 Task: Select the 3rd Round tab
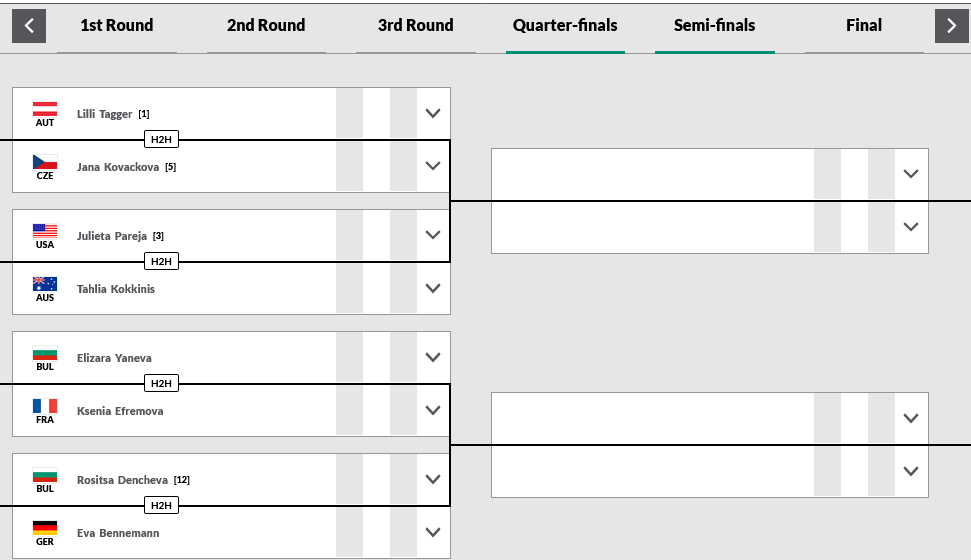[416, 25]
